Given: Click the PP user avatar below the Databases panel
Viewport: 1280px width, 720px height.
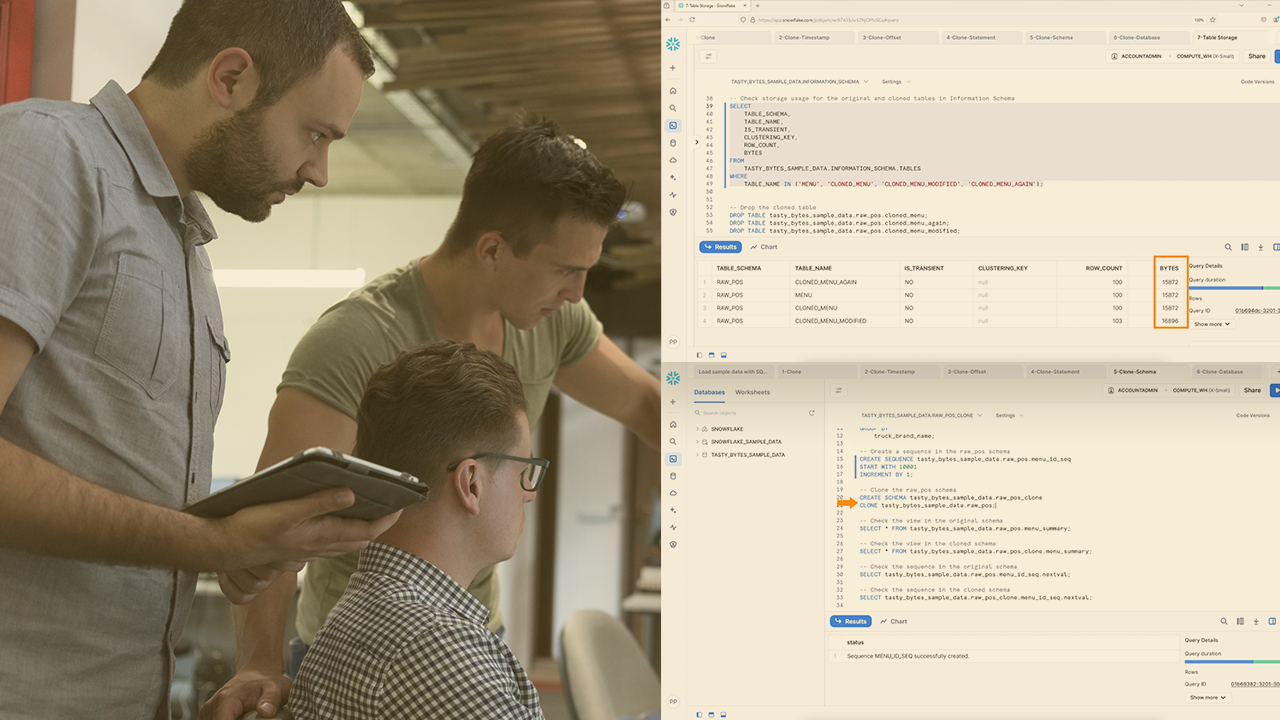Looking at the screenshot, I should click(673, 701).
